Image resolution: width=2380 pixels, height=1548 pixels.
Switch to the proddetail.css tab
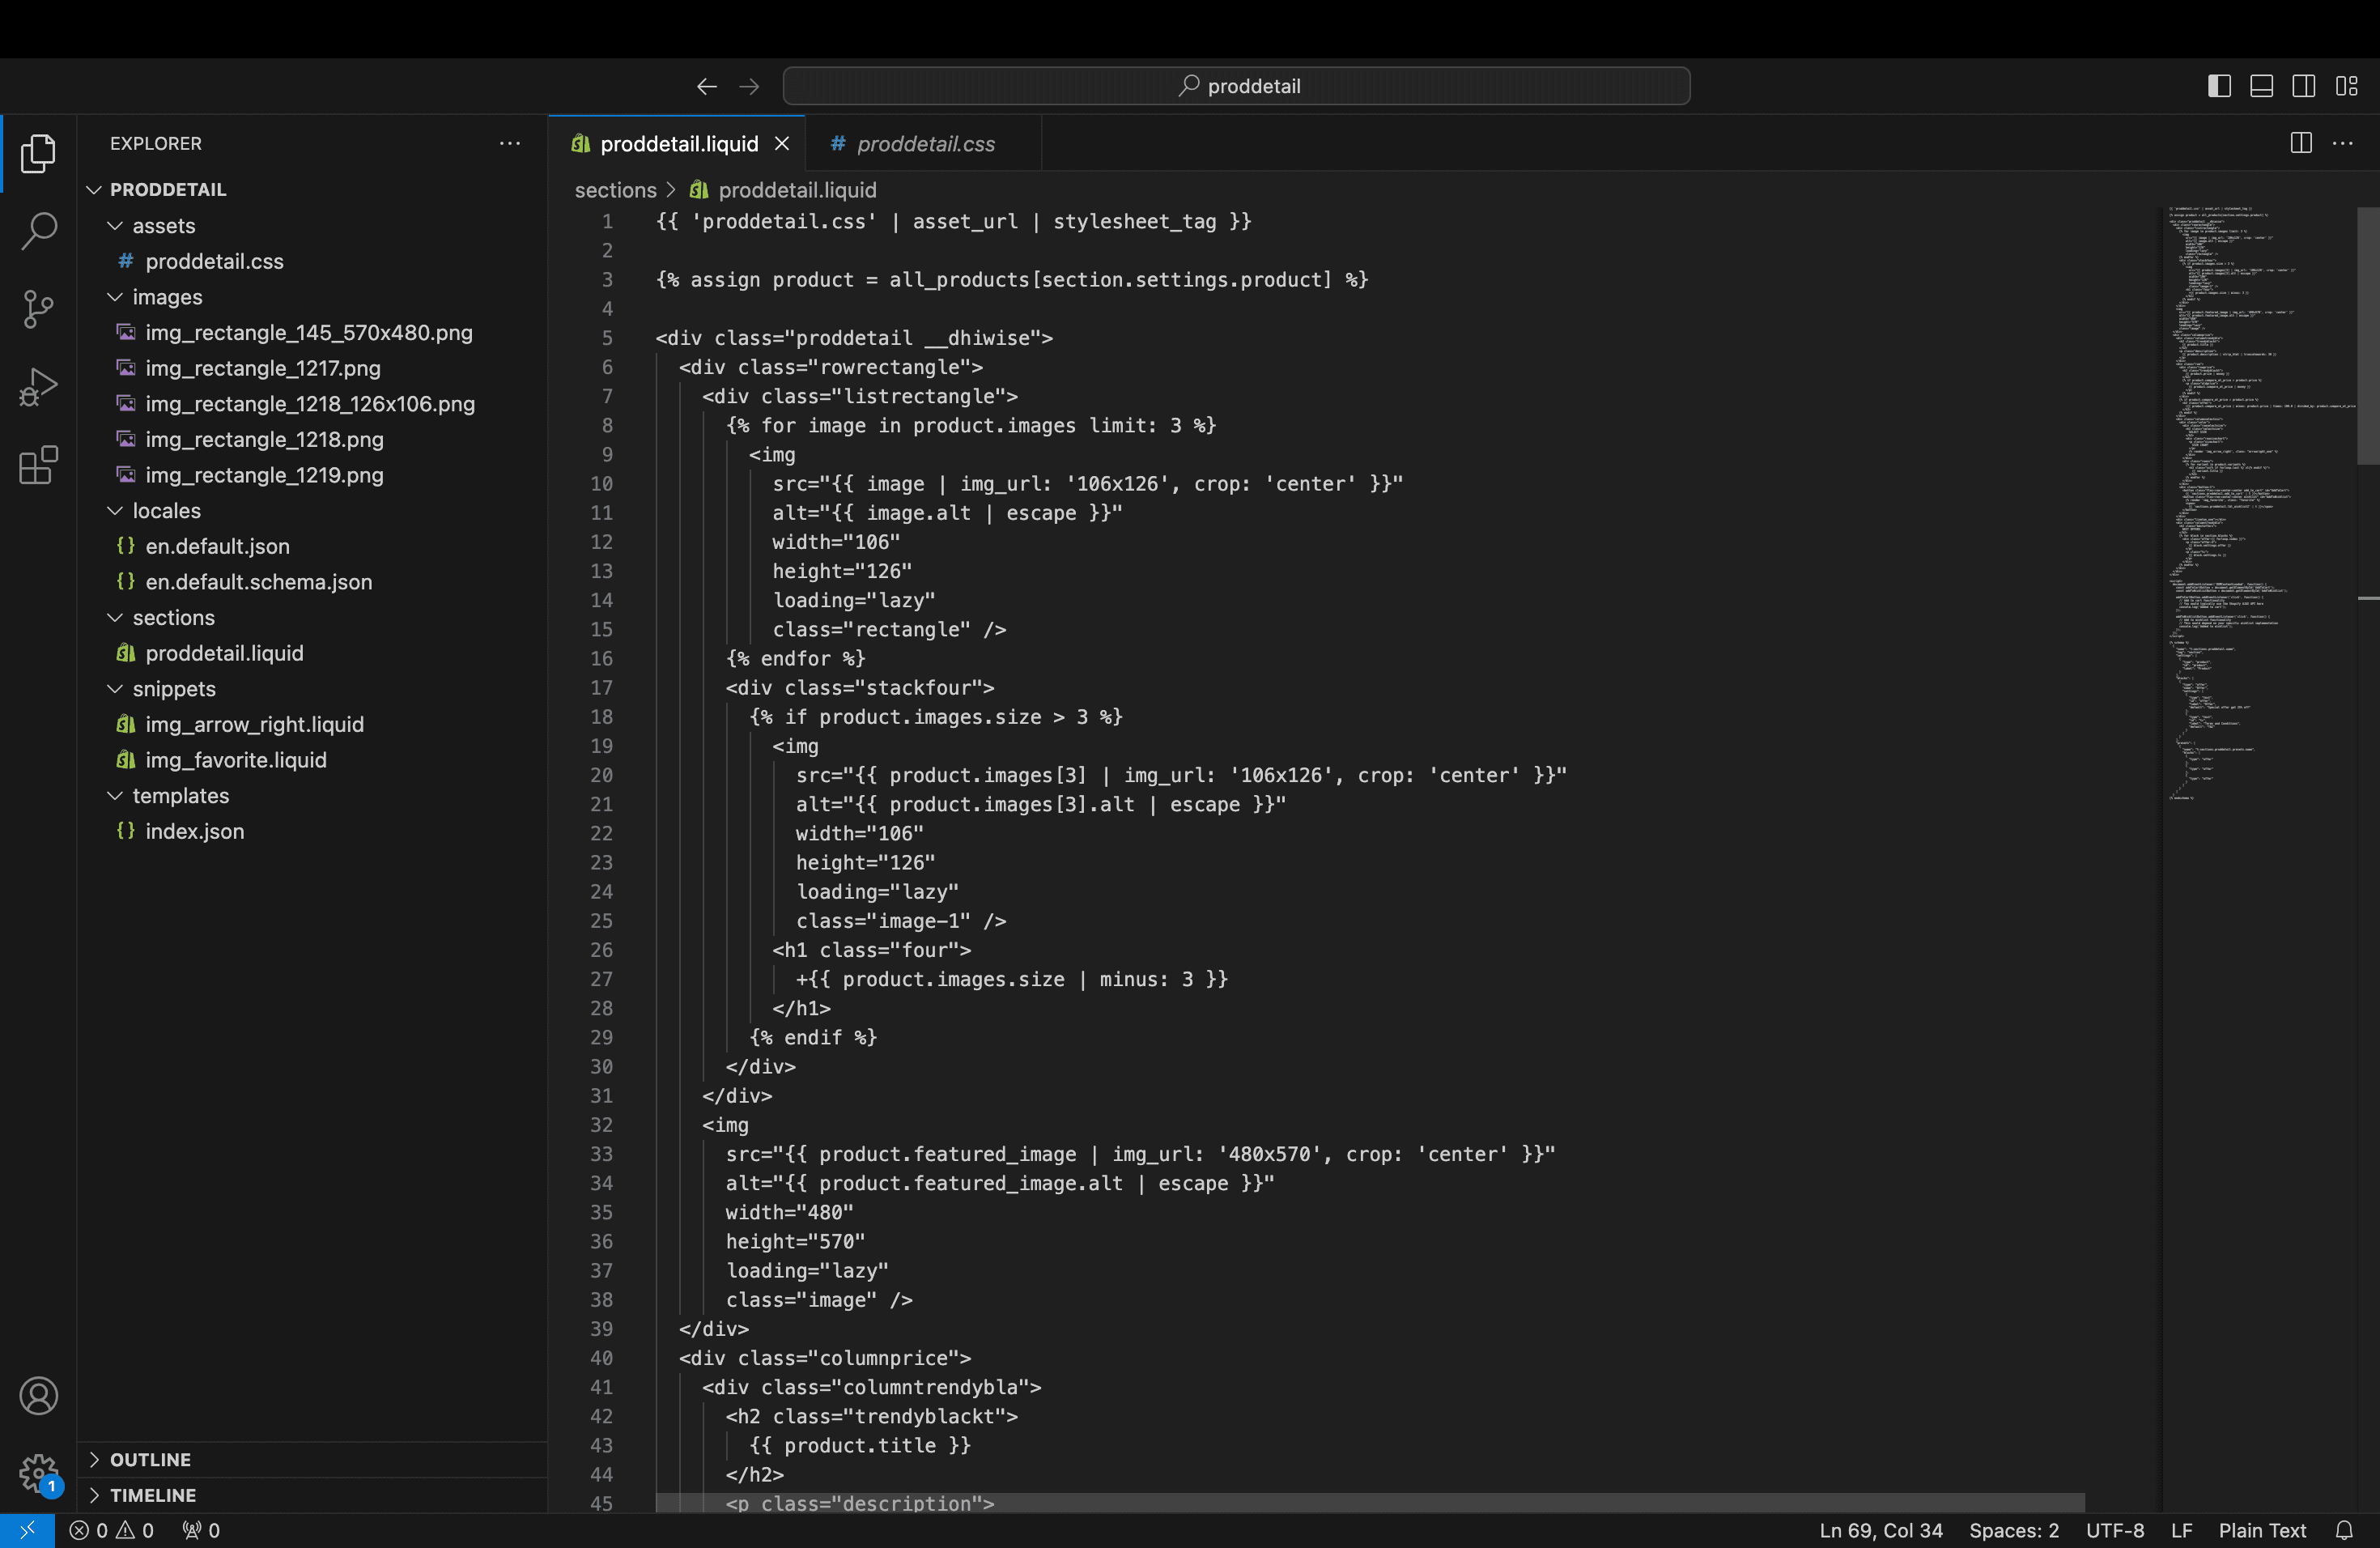925,144
